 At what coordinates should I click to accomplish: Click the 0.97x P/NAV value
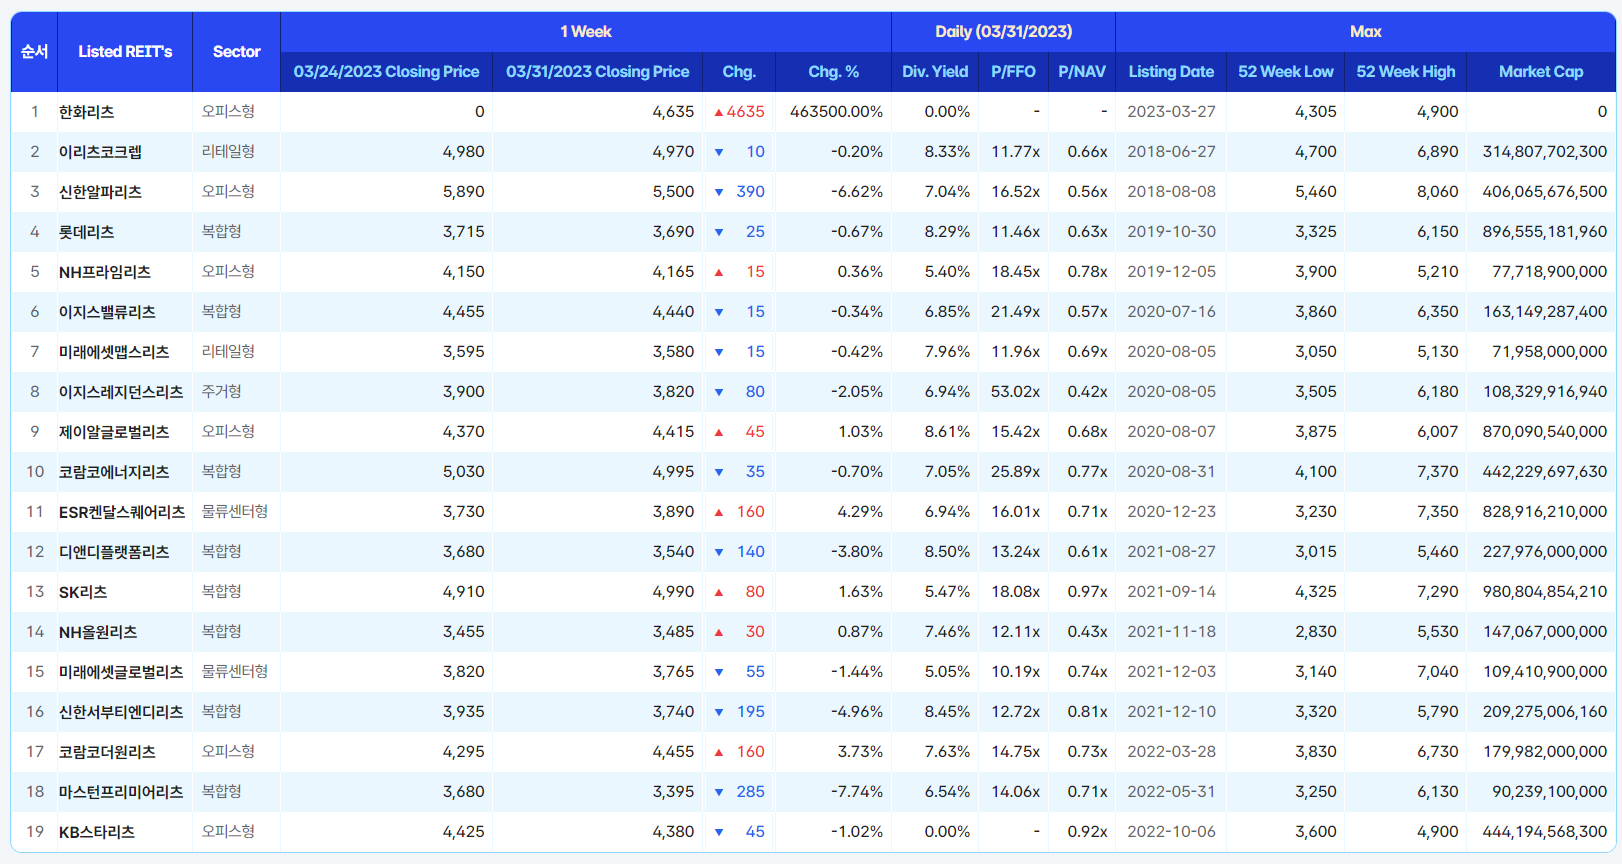[1087, 592]
